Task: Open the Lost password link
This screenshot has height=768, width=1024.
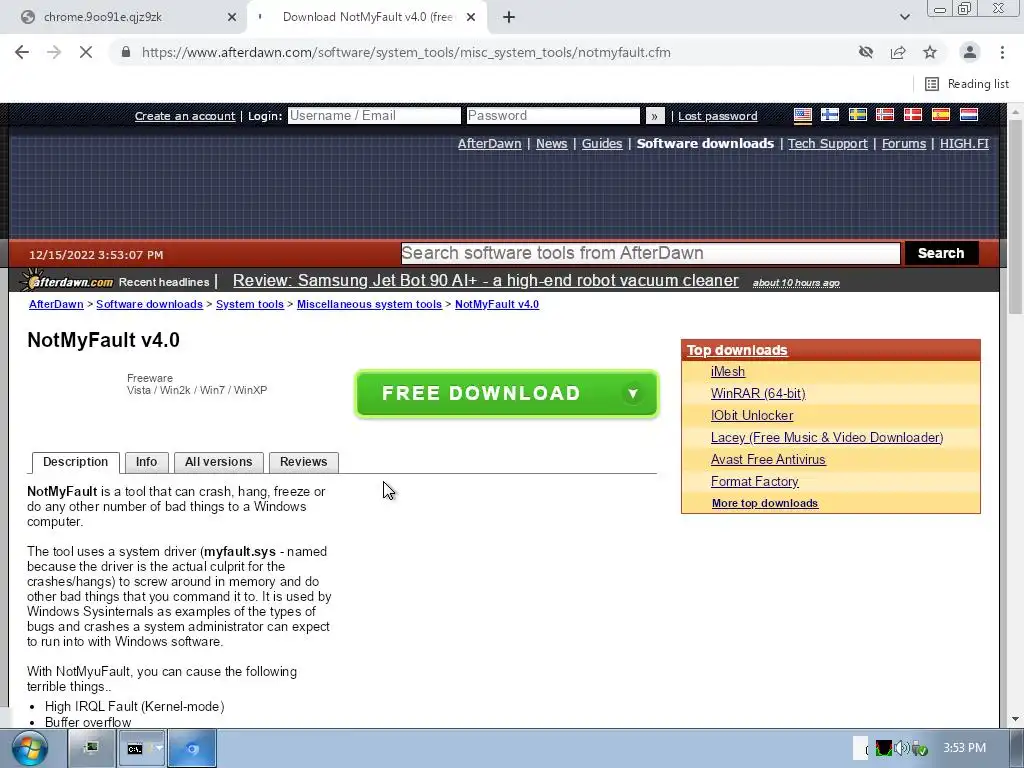Action: 717,116
